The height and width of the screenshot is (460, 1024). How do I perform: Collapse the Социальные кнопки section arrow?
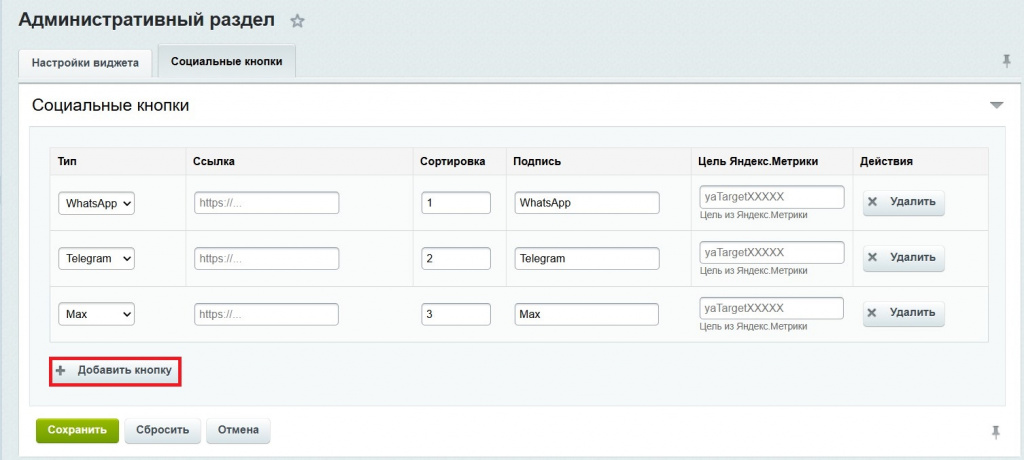995,105
